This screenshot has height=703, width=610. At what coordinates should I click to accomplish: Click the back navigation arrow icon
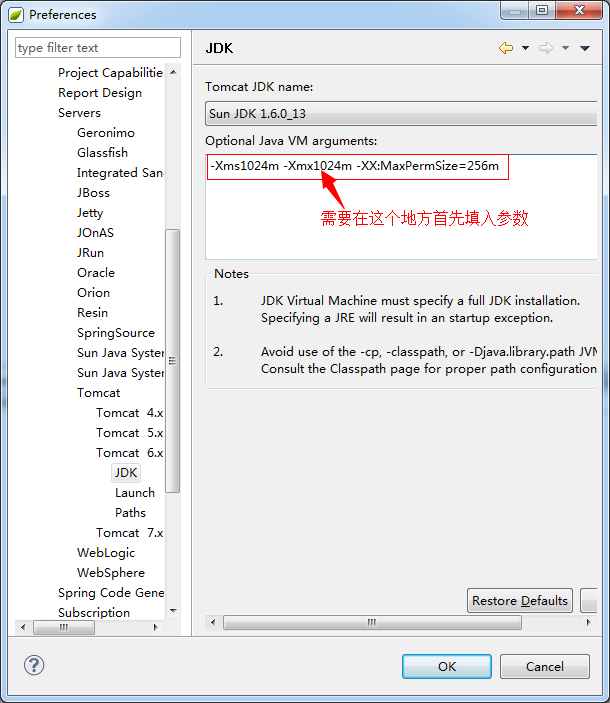pos(506,48)
